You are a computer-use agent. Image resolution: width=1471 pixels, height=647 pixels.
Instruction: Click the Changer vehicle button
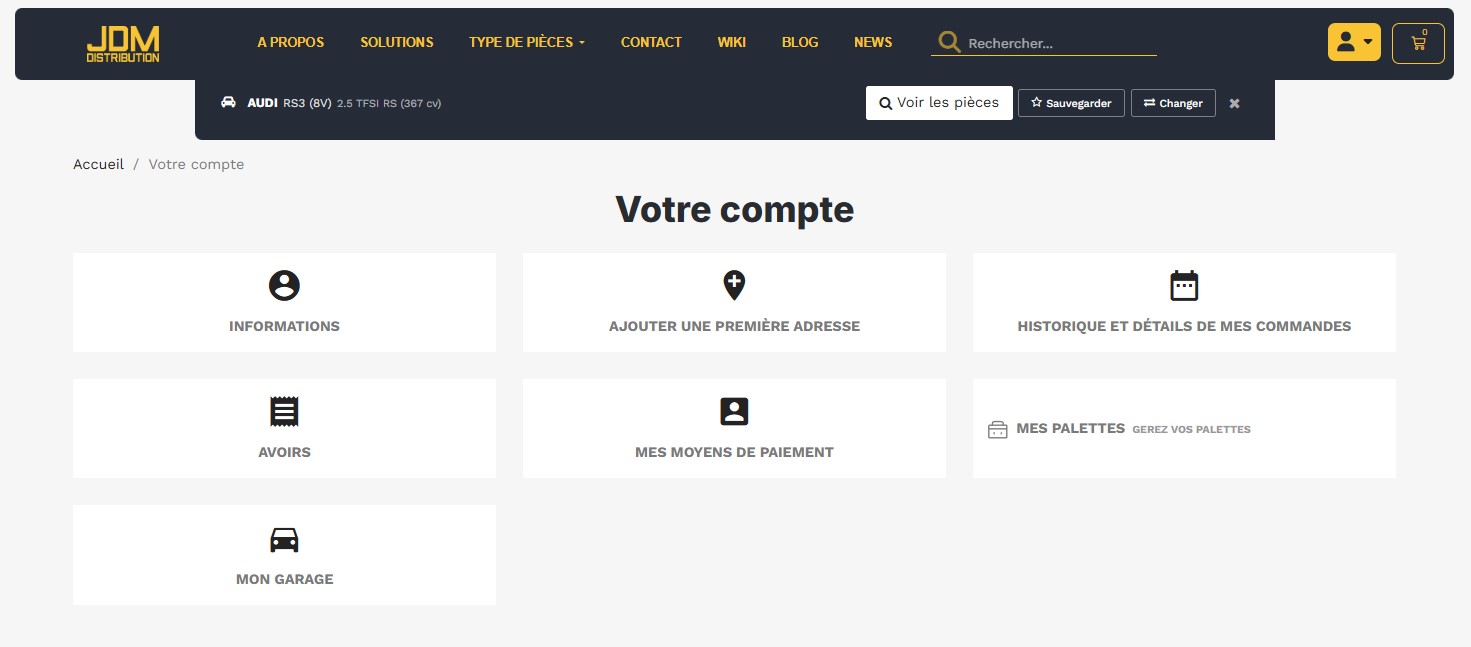(1173, 103)
